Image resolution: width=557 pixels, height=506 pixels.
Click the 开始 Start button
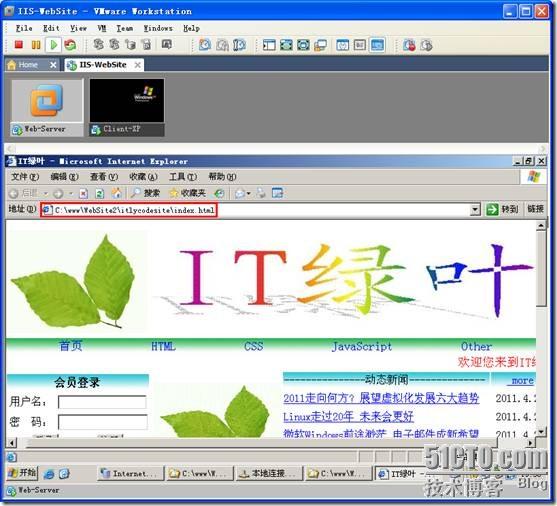22,473
